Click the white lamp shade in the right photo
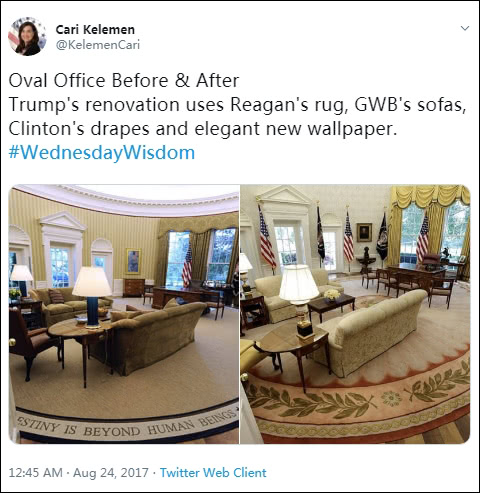The height and width of the screenshot is (493, 480). (299, 283)
